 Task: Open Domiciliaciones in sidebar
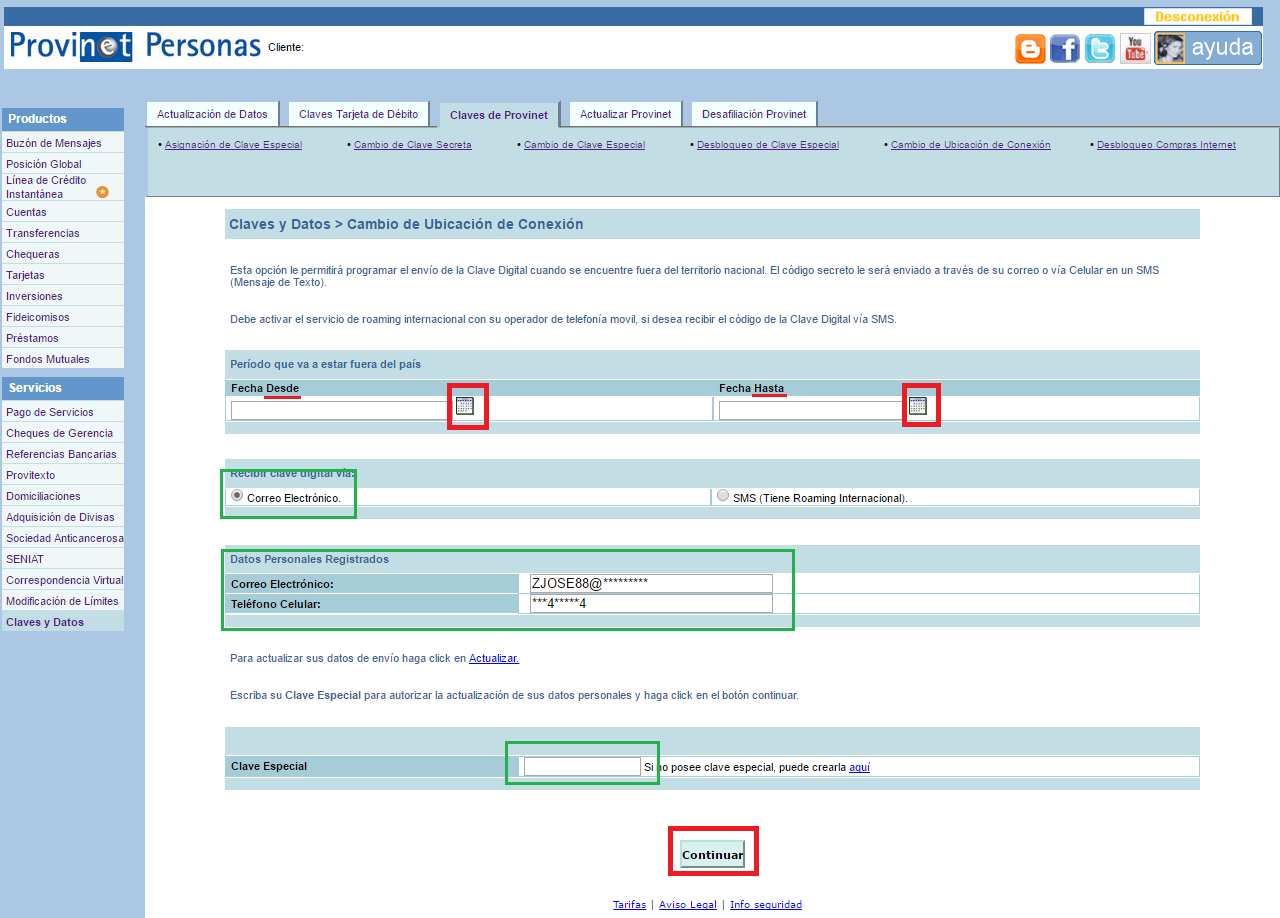63,496
